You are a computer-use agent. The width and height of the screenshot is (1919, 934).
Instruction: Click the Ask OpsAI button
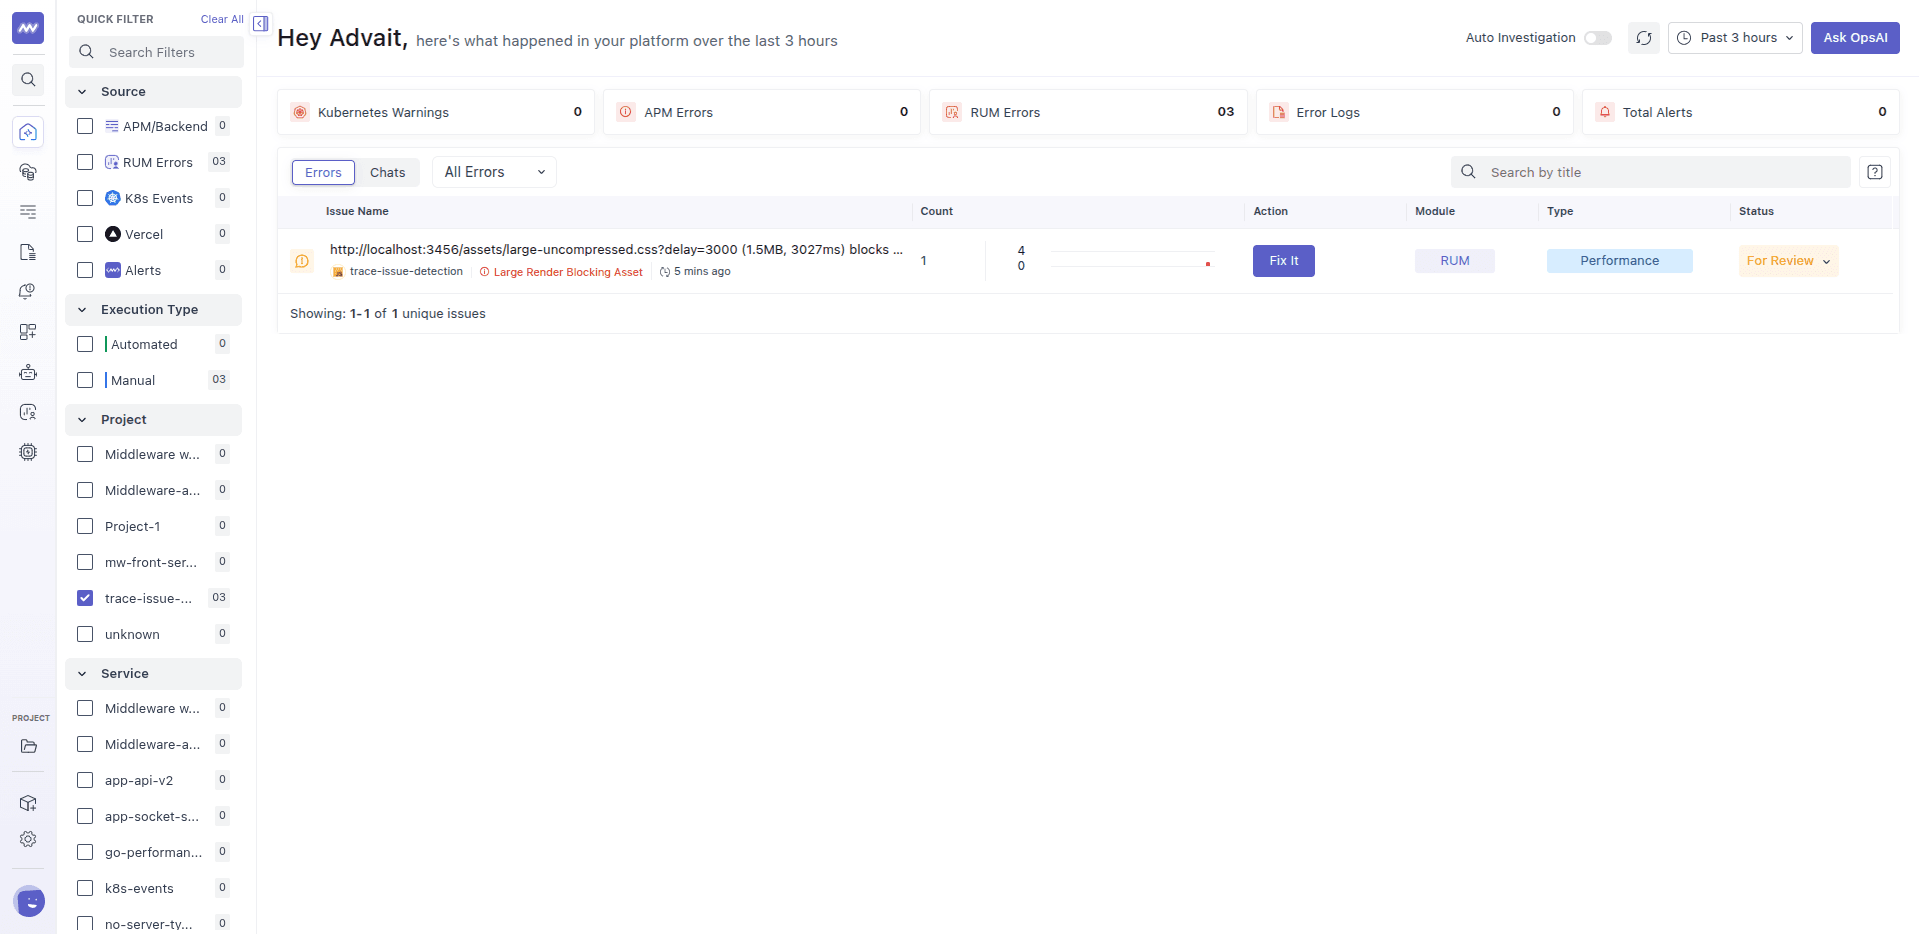(1855, 38)
